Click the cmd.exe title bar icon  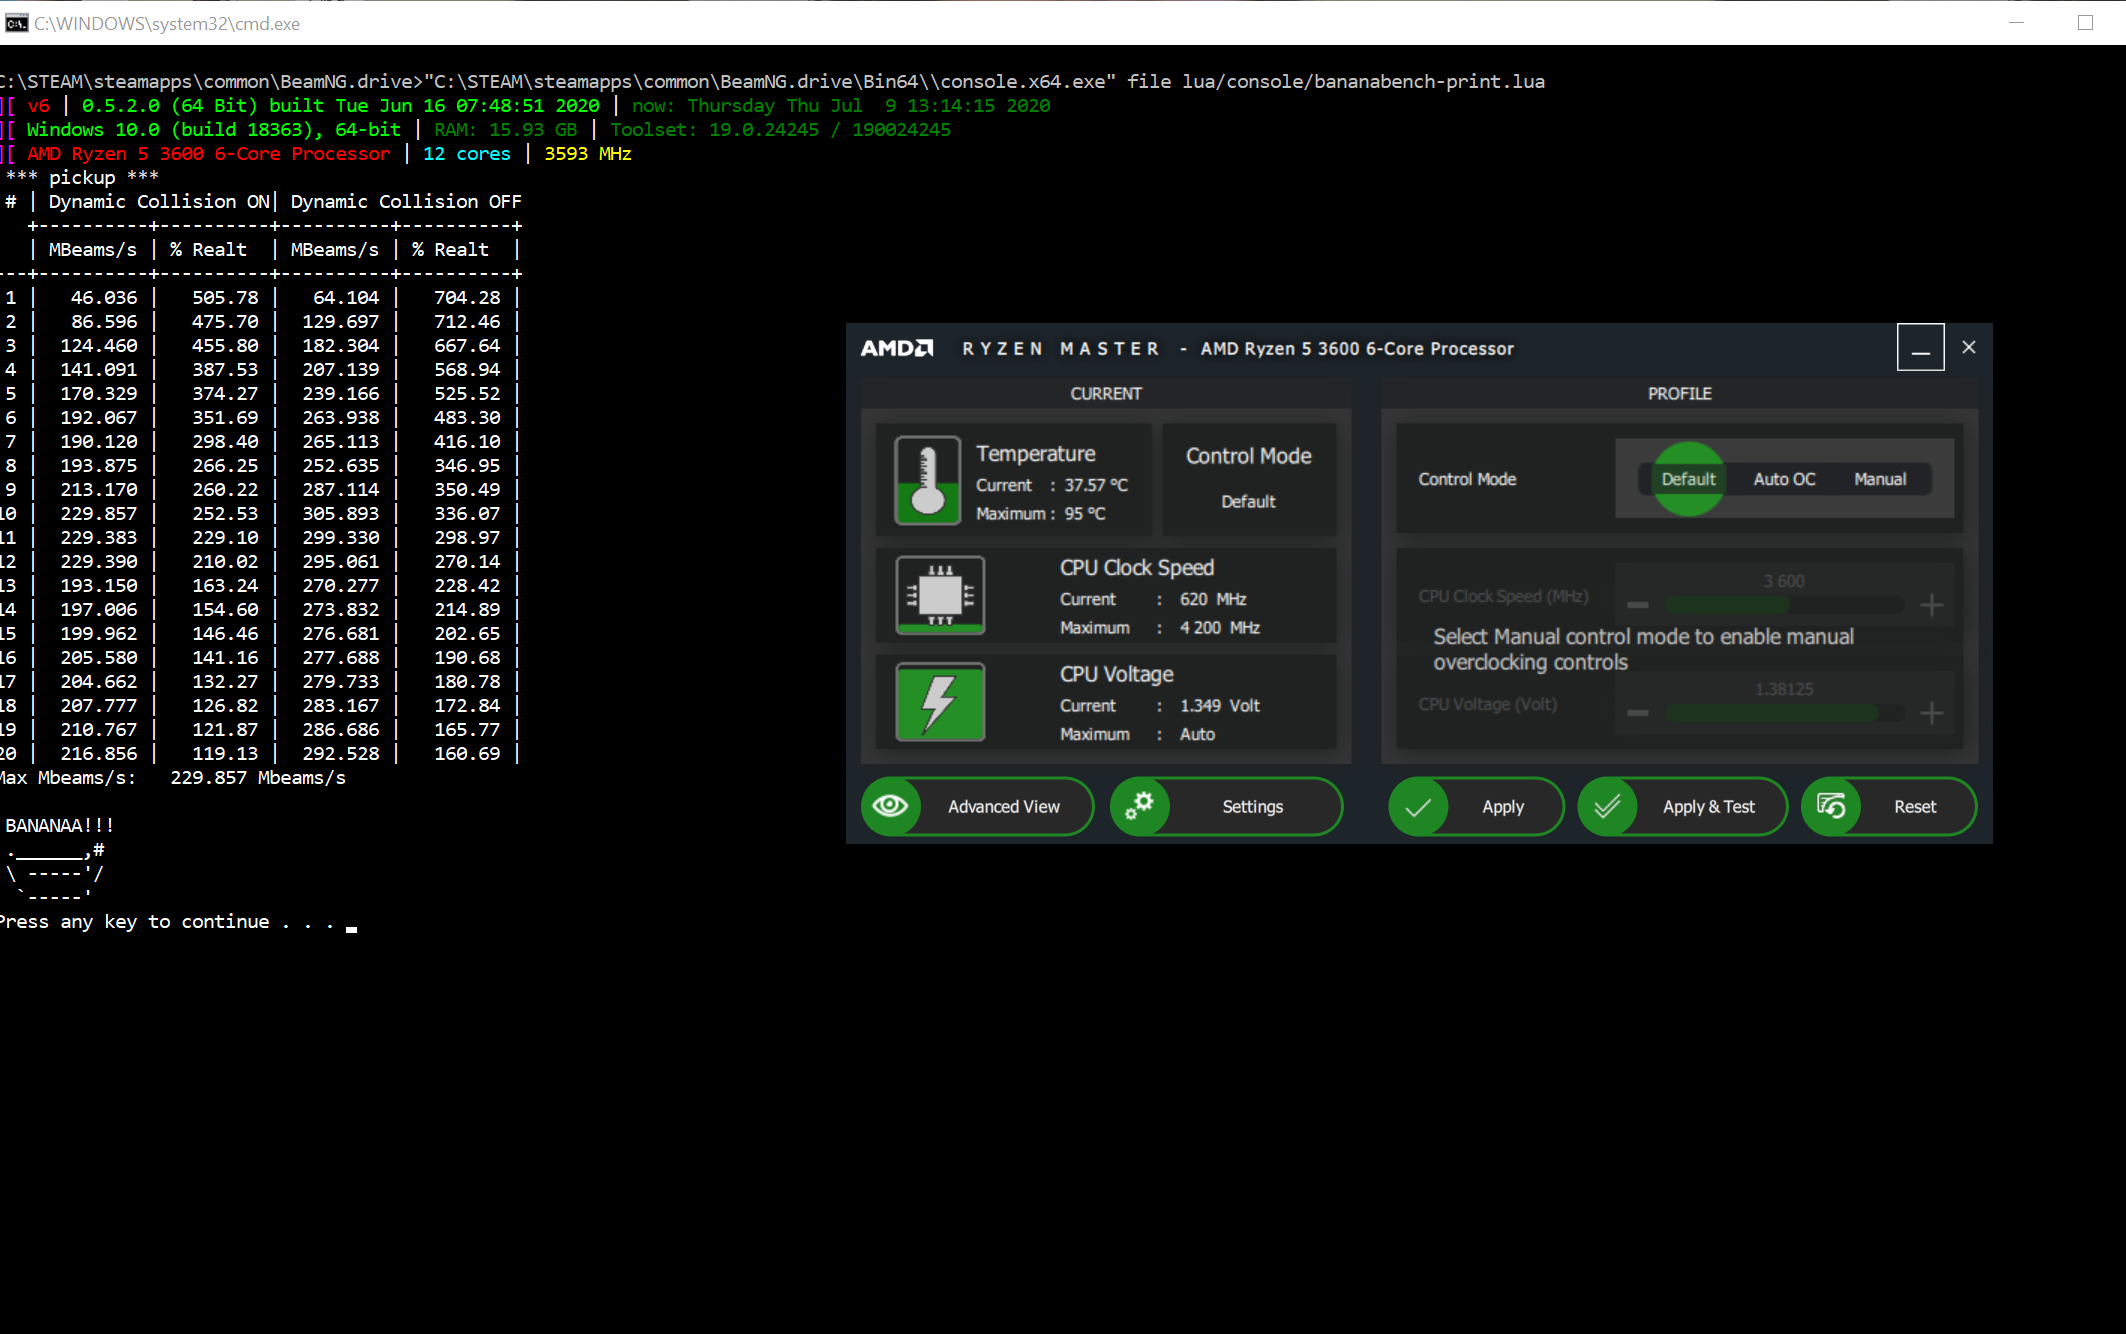[x=16, y=23]
